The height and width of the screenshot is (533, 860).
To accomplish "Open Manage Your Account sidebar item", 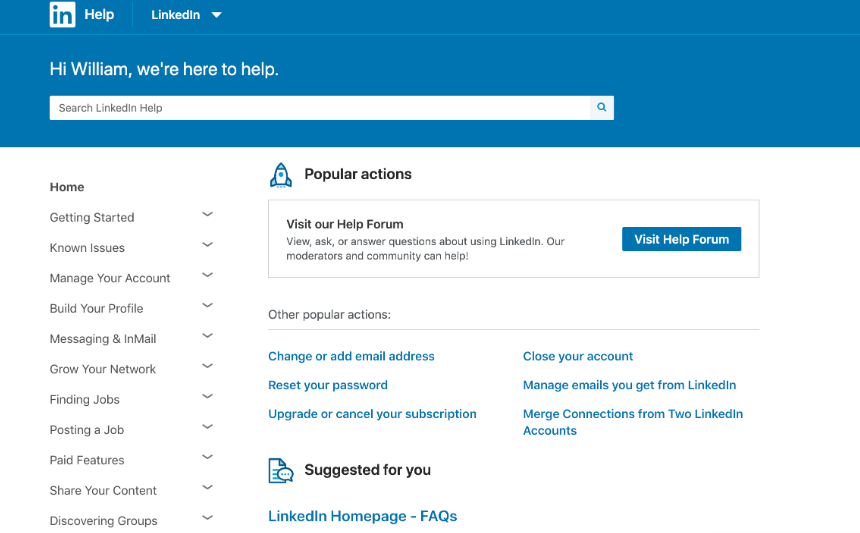I will (110, 278).
